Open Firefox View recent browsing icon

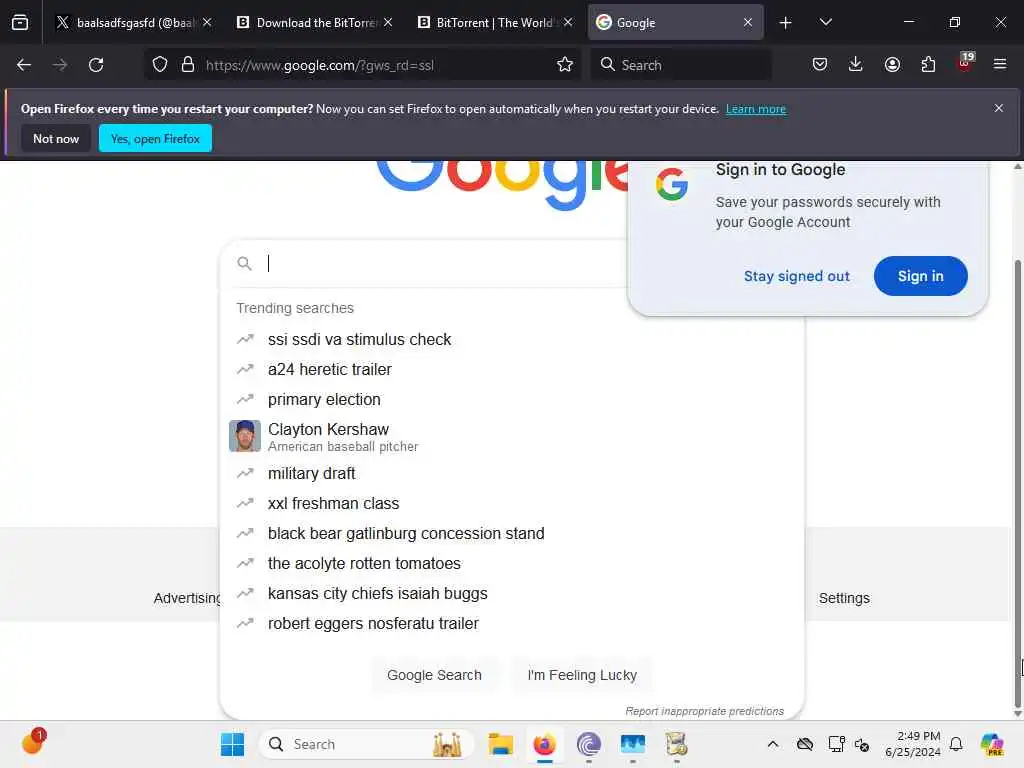(20, 22)
